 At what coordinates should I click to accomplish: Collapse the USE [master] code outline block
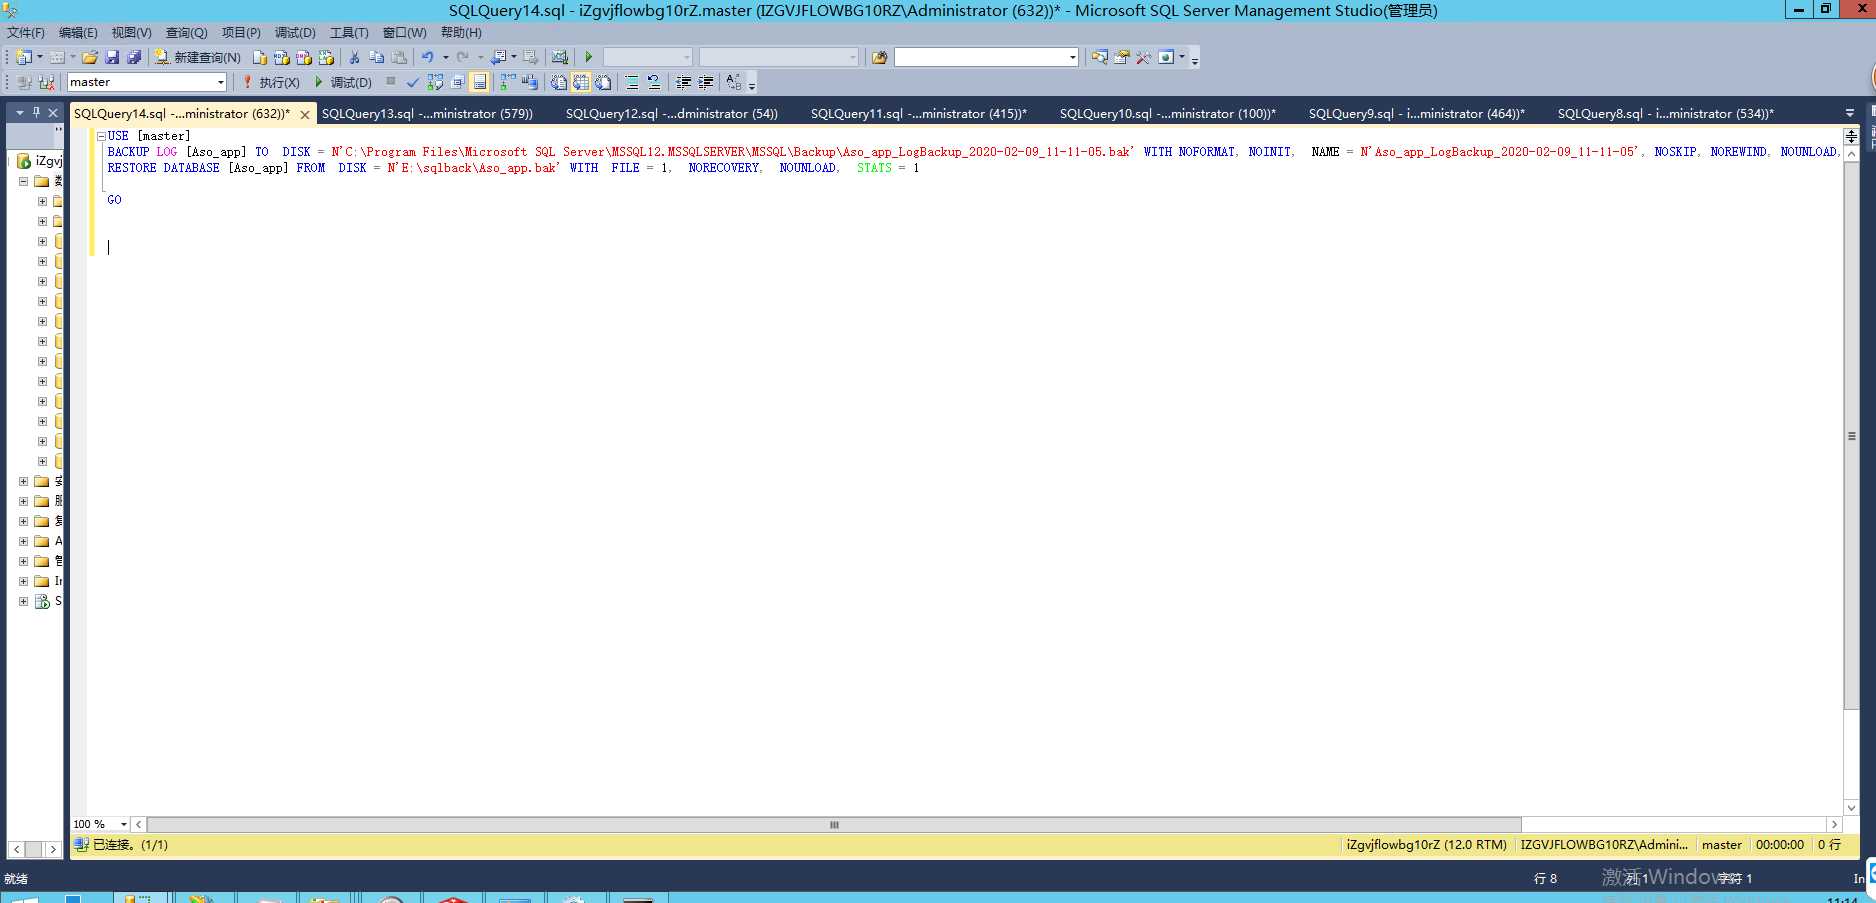click(101, 137)
